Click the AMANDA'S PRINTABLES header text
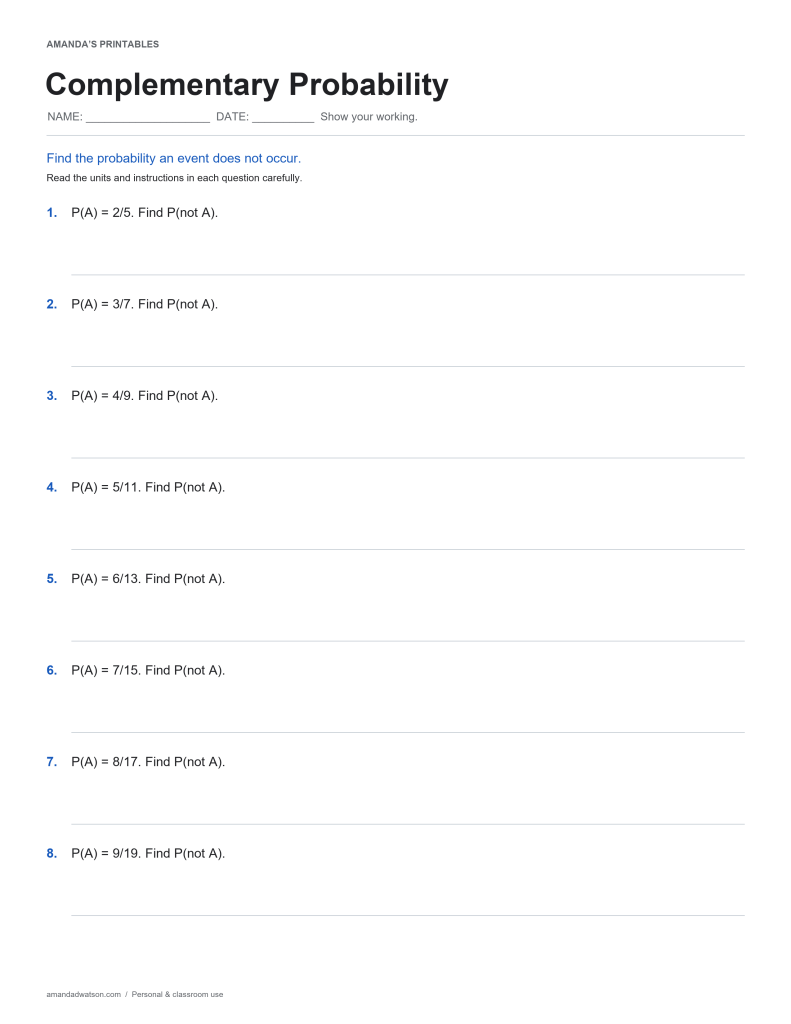 [x=103, y=44]
